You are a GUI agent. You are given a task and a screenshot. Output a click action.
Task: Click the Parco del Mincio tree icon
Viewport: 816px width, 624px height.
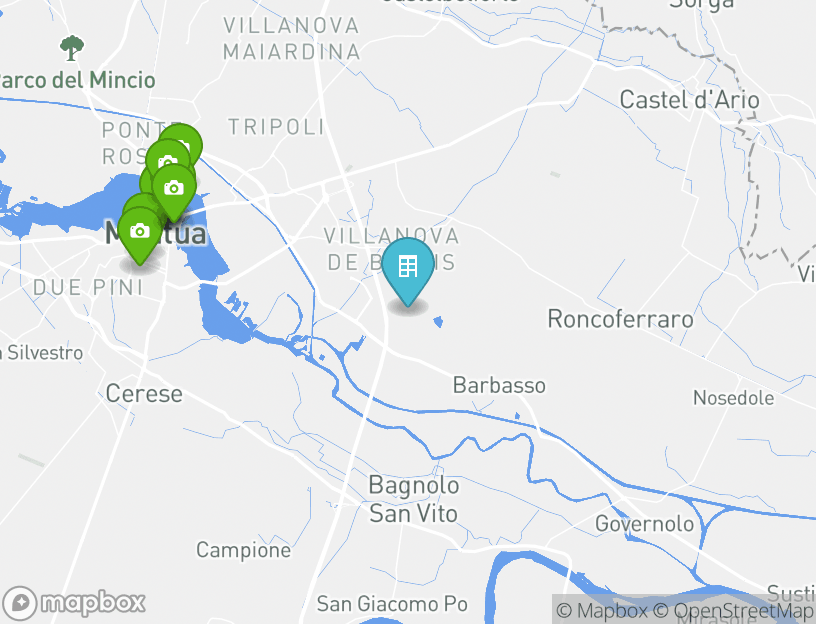click(72, 48)
